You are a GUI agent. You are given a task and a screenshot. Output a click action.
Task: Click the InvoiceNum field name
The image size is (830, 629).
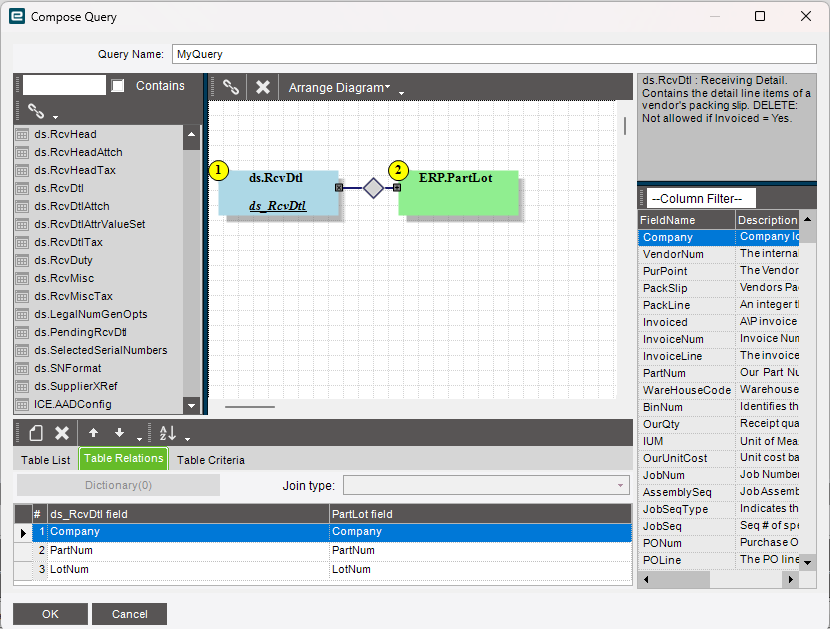coord(673,339)
